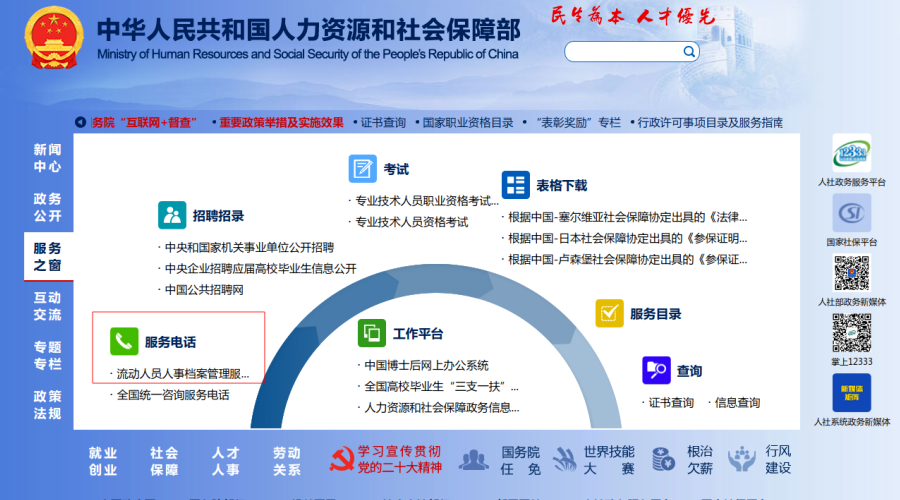
Task: Open the 12333 人社政务服务平台 icon
Action: tap(852, 153)
